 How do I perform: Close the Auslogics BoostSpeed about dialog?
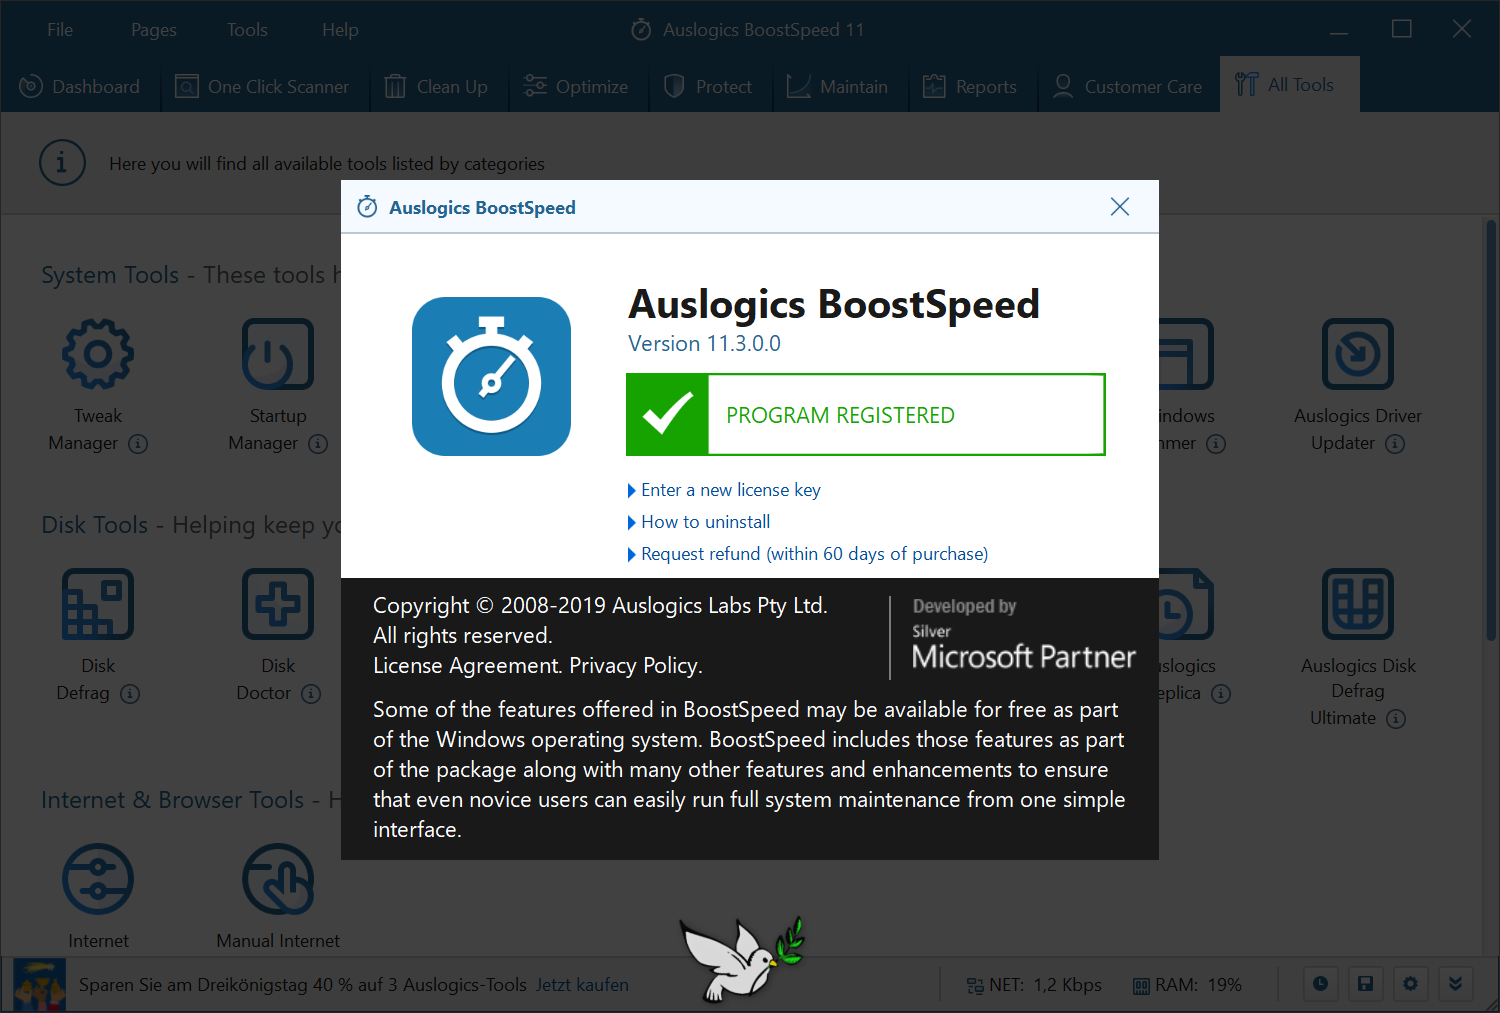point(1120,206)
